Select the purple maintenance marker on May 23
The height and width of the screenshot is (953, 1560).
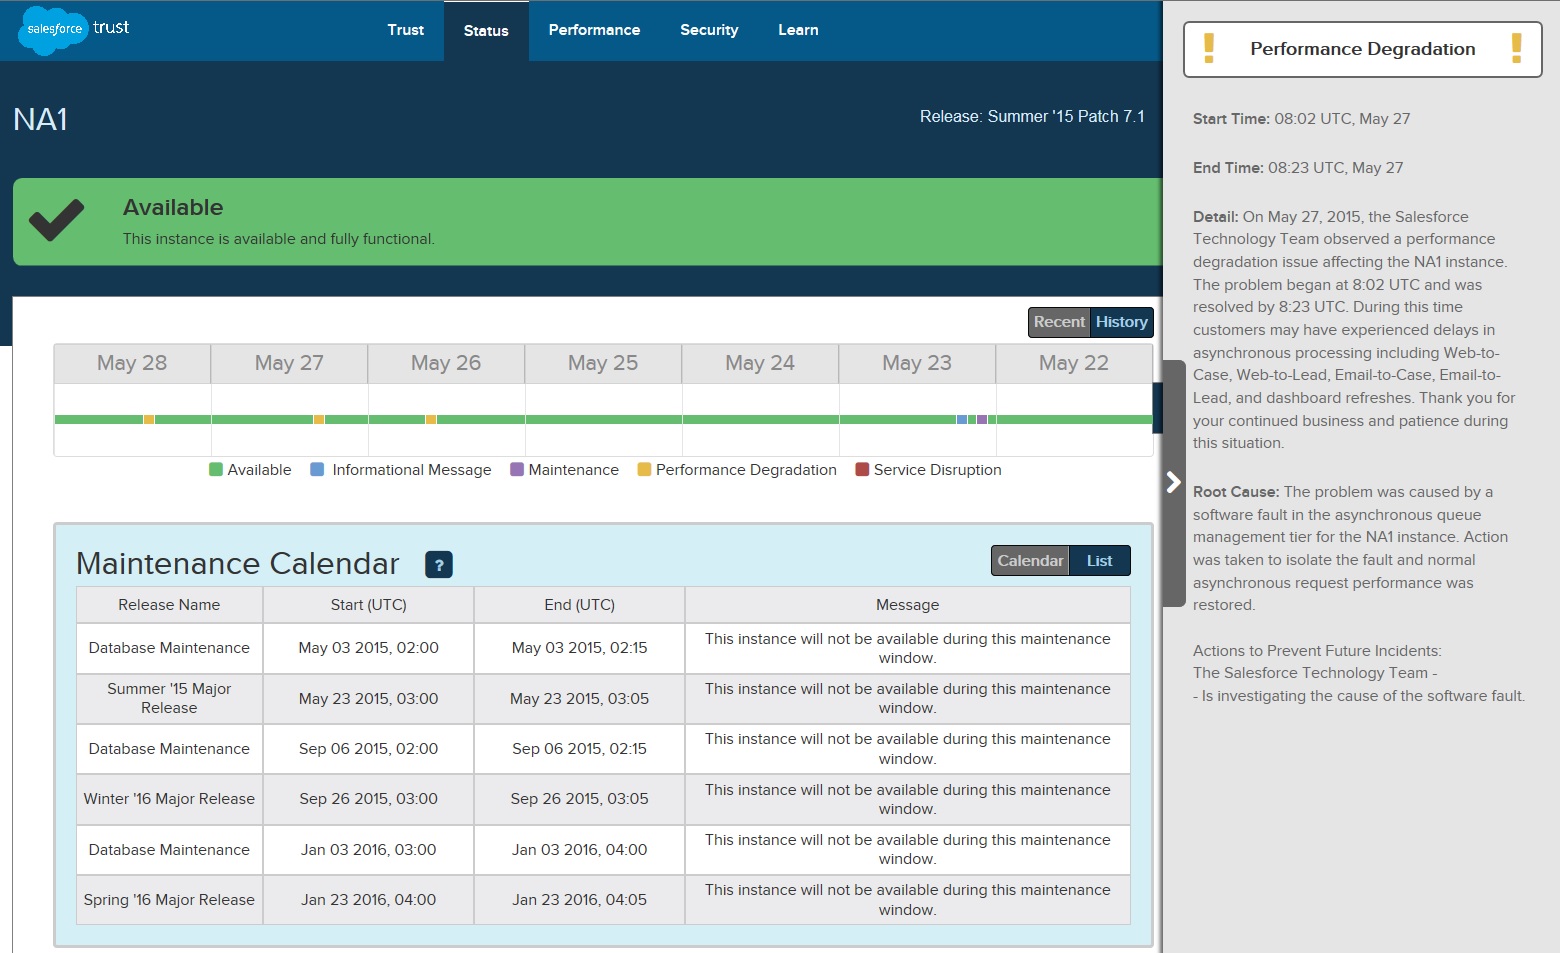(982, 420)
